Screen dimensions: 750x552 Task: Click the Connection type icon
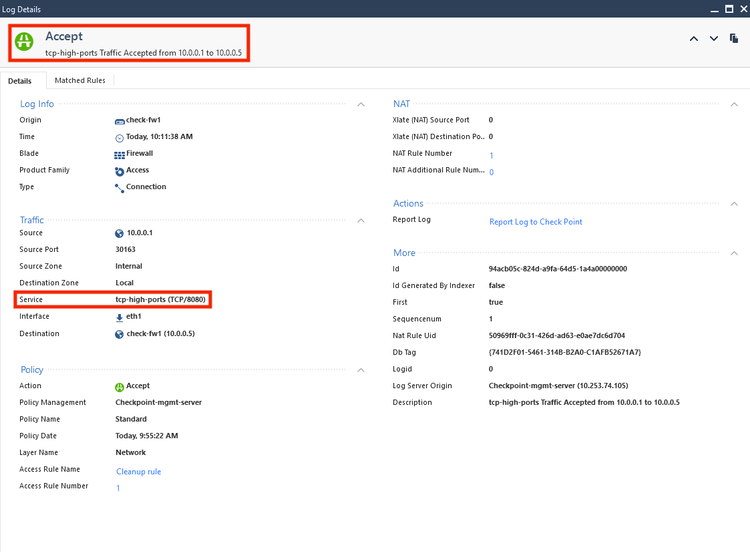point(120,187)
